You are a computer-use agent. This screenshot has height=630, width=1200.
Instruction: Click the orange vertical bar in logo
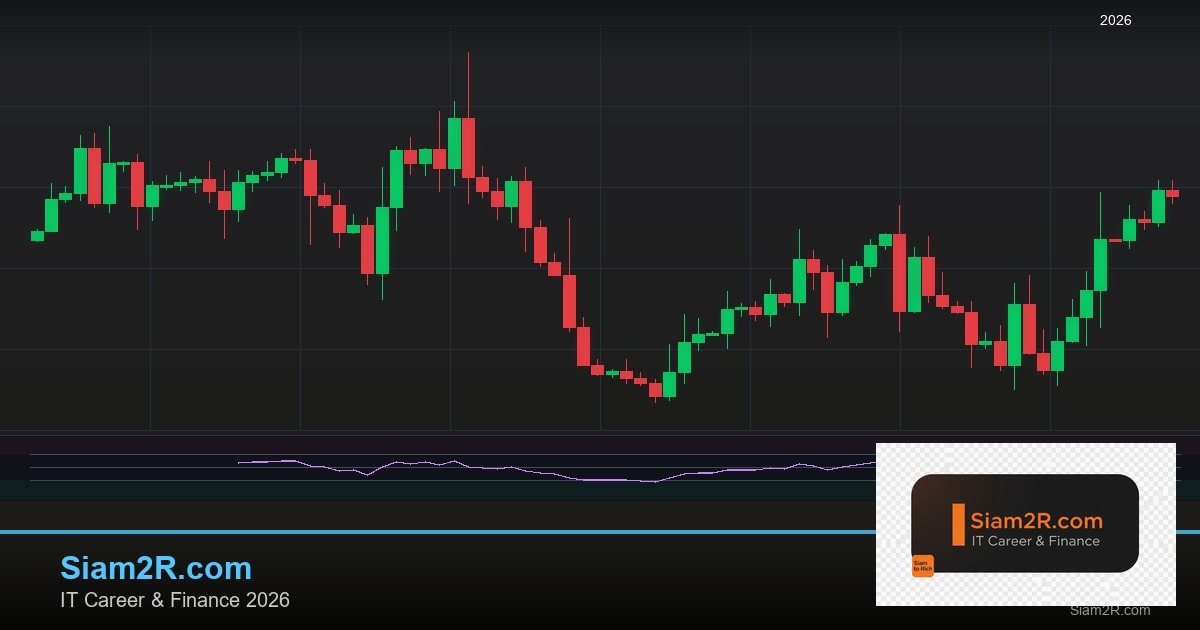tap(958, 525)
